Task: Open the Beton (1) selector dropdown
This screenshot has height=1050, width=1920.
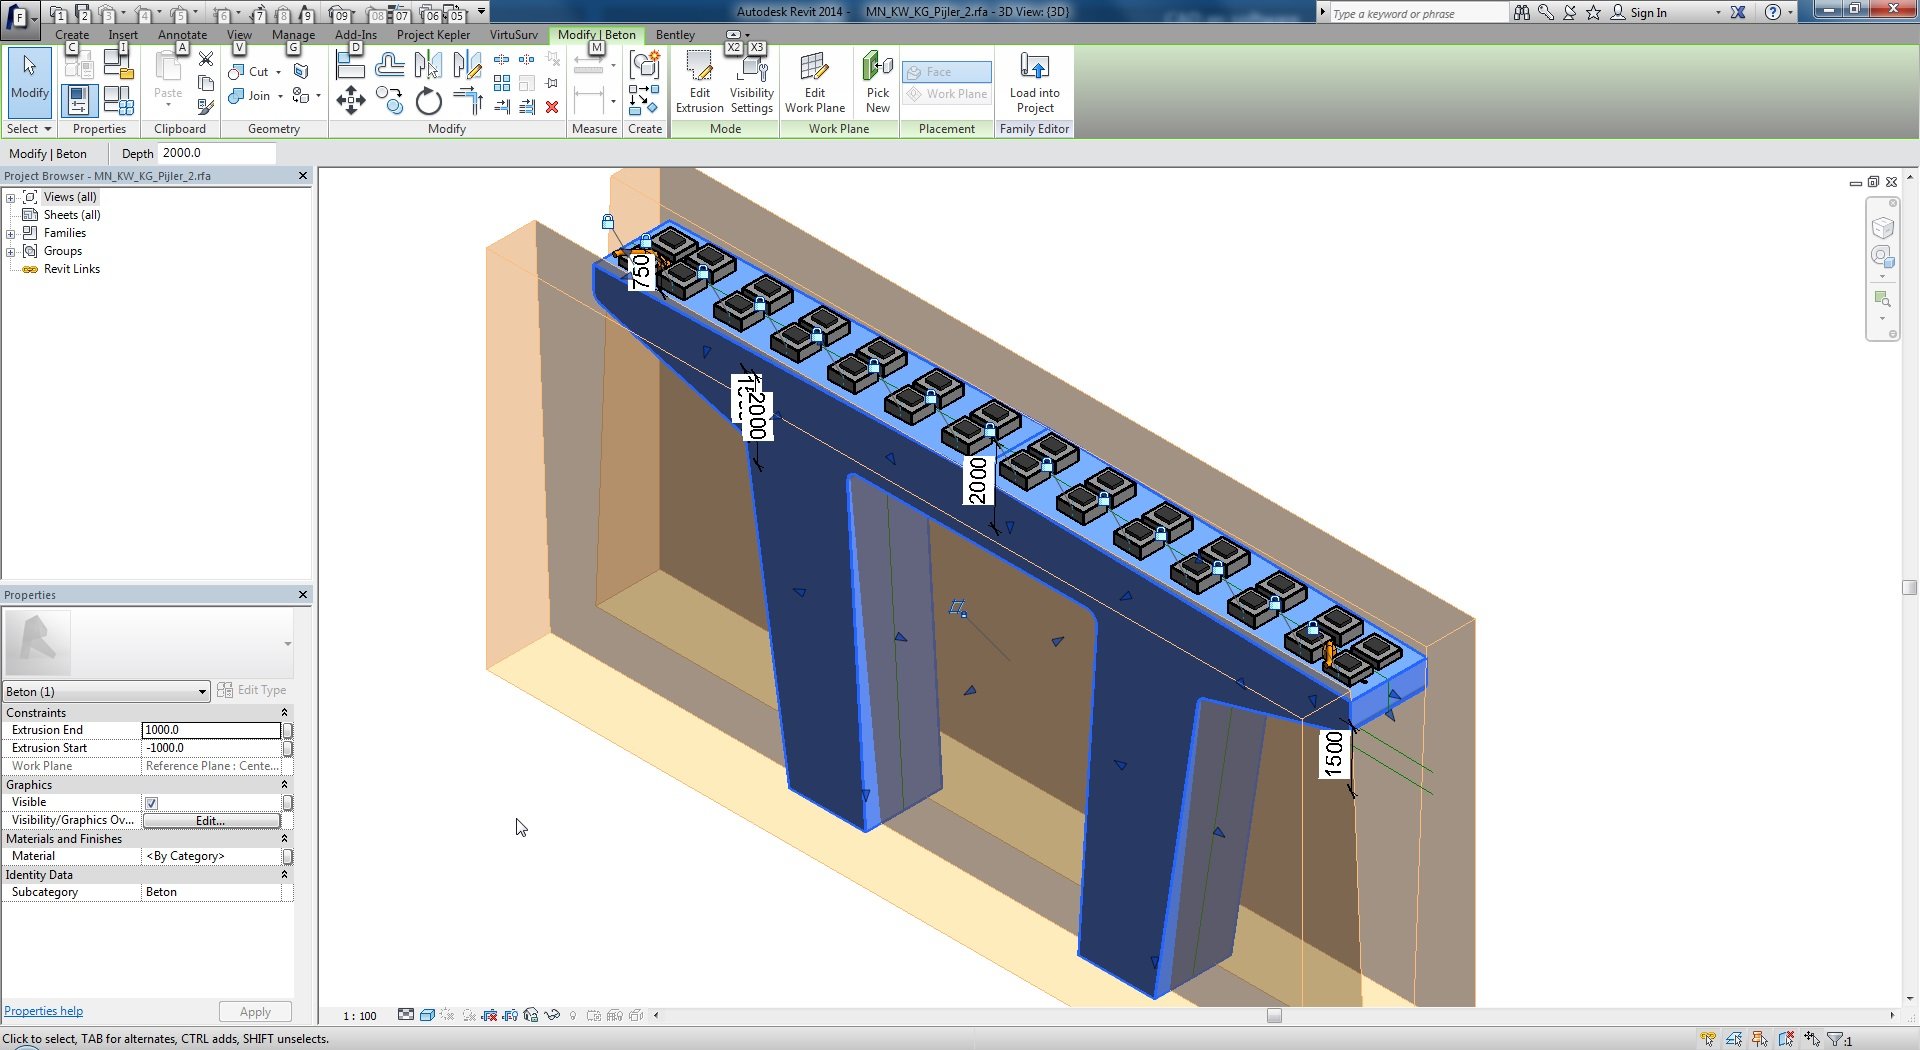Action: [202, 692]
